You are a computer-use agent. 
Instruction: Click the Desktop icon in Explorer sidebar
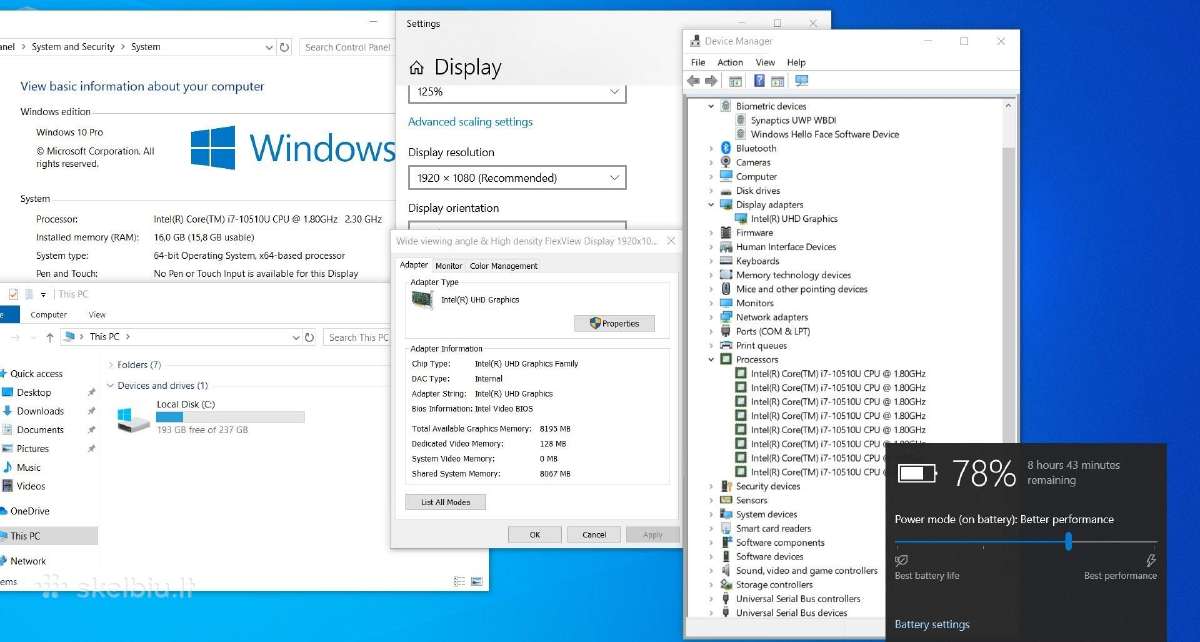(8, 392)
